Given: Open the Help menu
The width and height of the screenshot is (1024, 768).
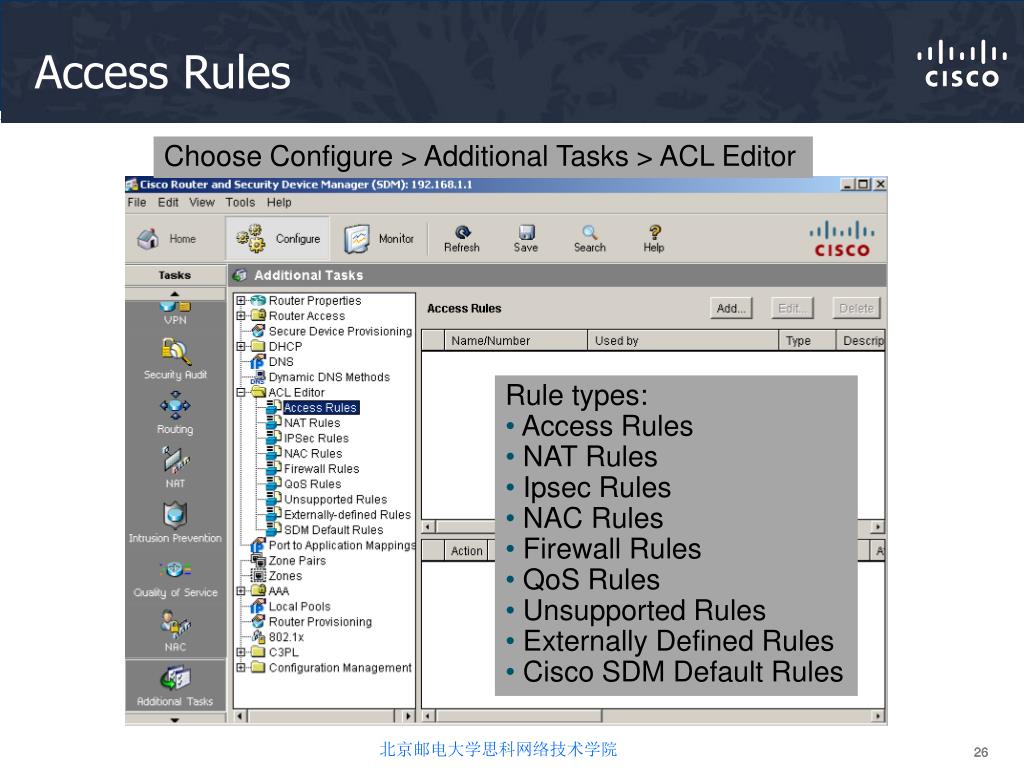Looking at the screenshot, I should (x=279, y=202).
